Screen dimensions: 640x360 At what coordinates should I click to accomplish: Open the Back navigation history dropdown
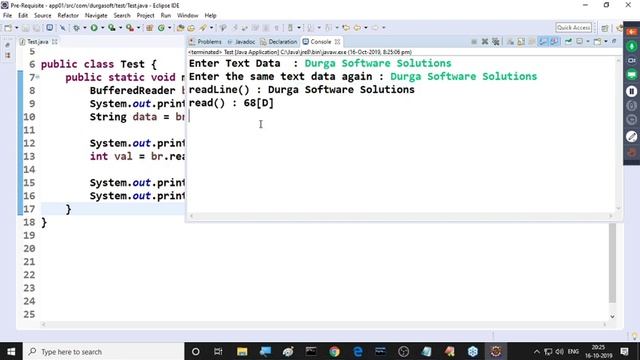366,28
